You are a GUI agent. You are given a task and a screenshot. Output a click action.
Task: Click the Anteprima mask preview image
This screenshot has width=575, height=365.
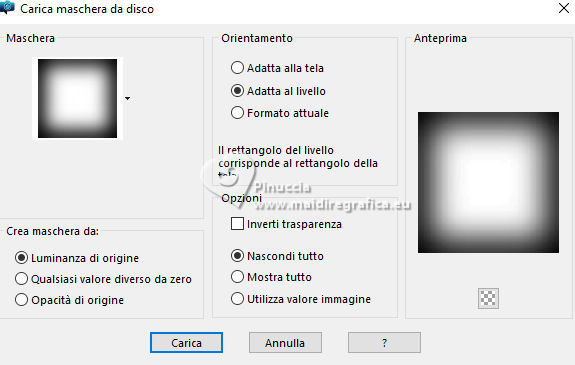(x=488, y=183)
